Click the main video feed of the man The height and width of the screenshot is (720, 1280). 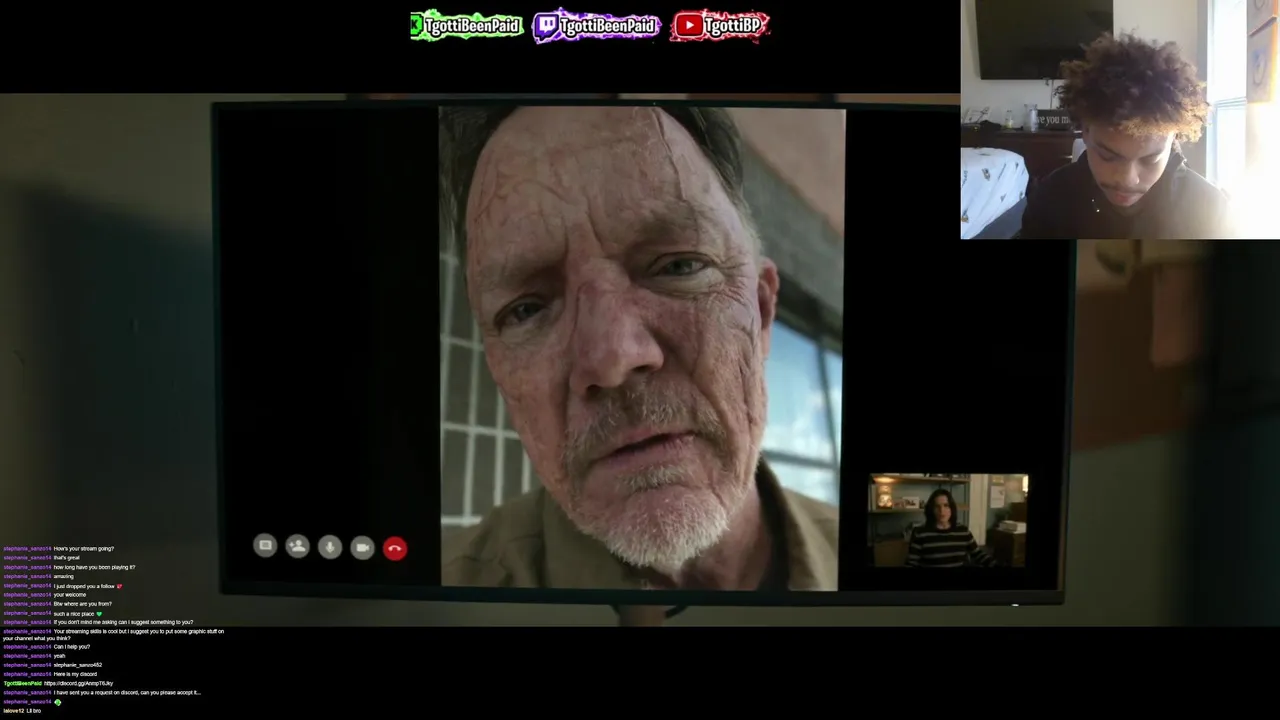click(x=642, y=347)
